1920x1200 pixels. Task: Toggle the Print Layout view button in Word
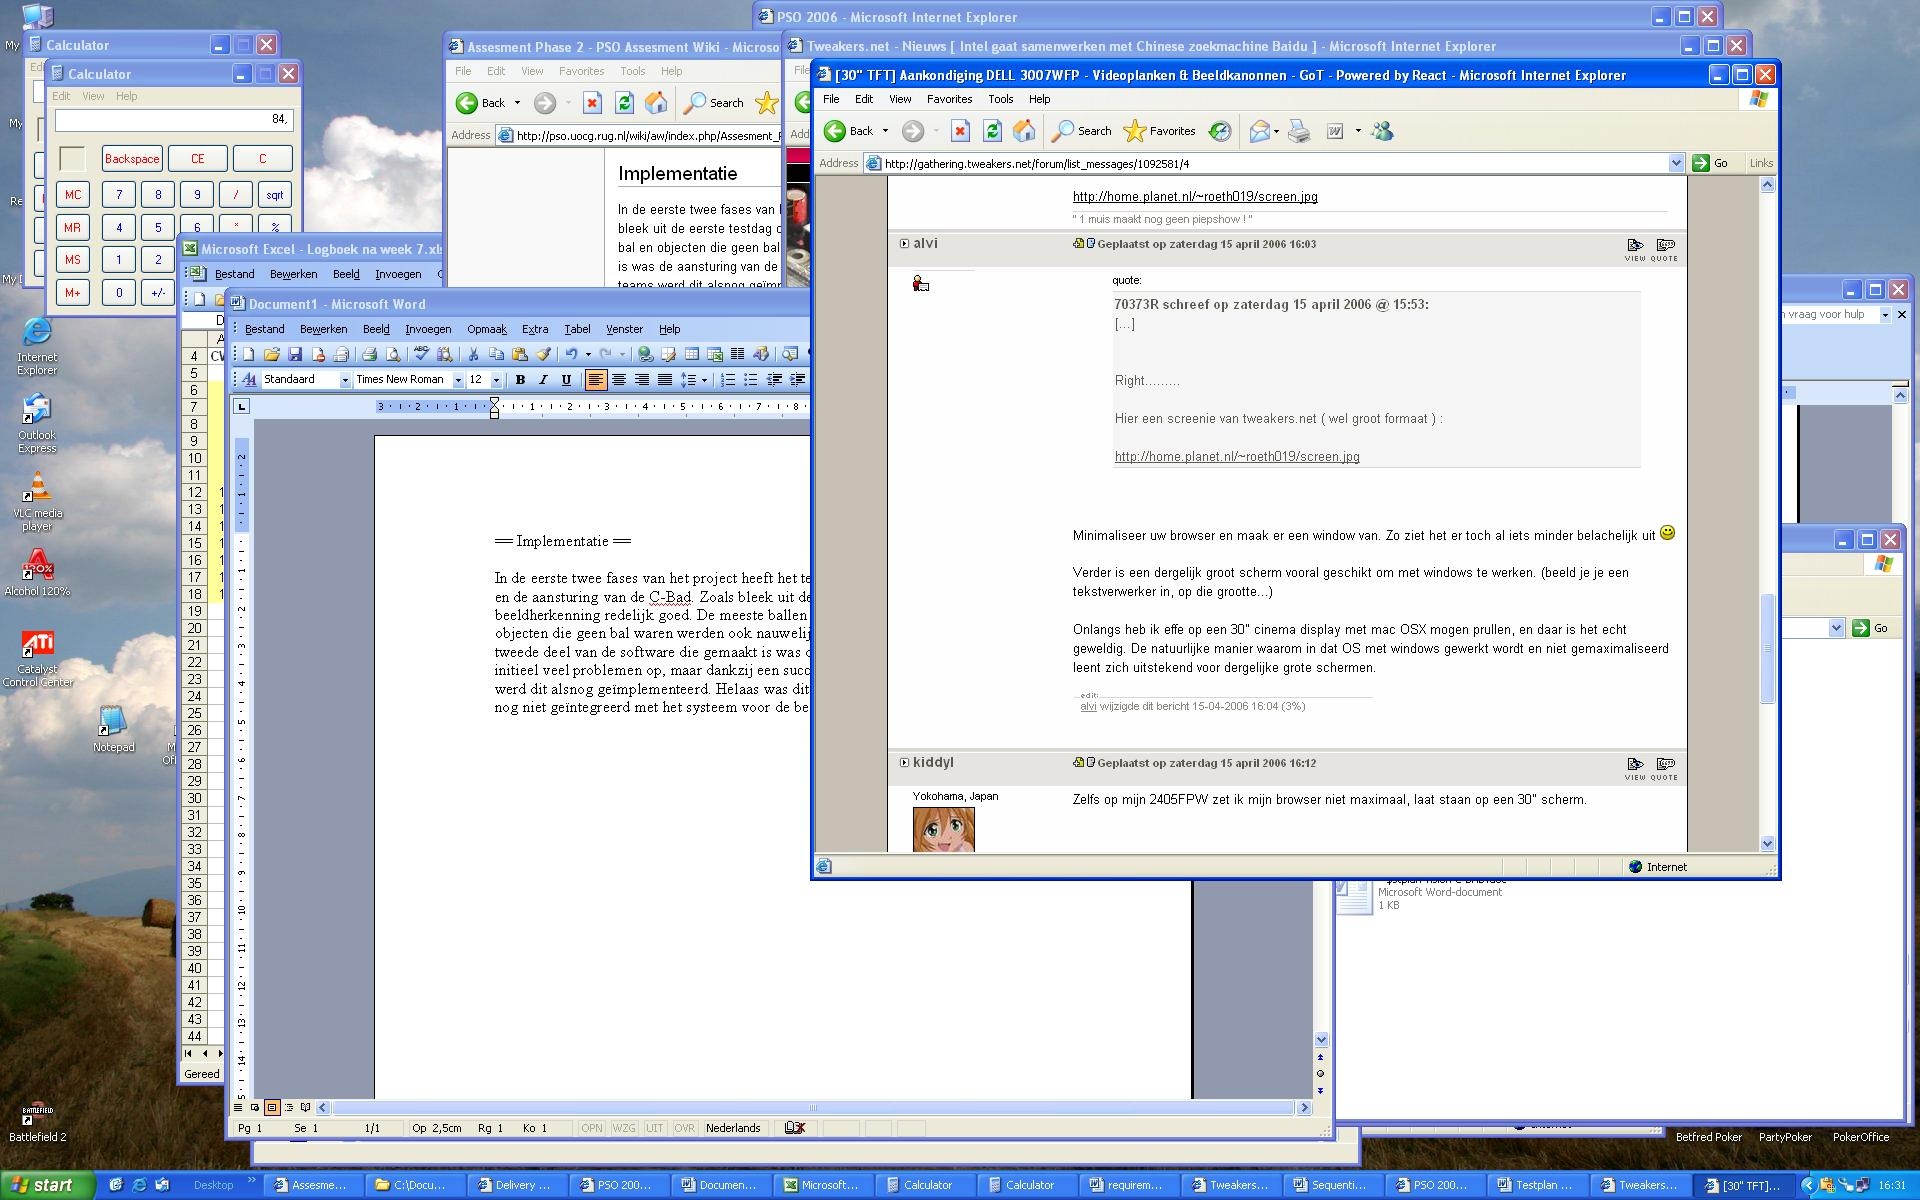coord(272,1107)
